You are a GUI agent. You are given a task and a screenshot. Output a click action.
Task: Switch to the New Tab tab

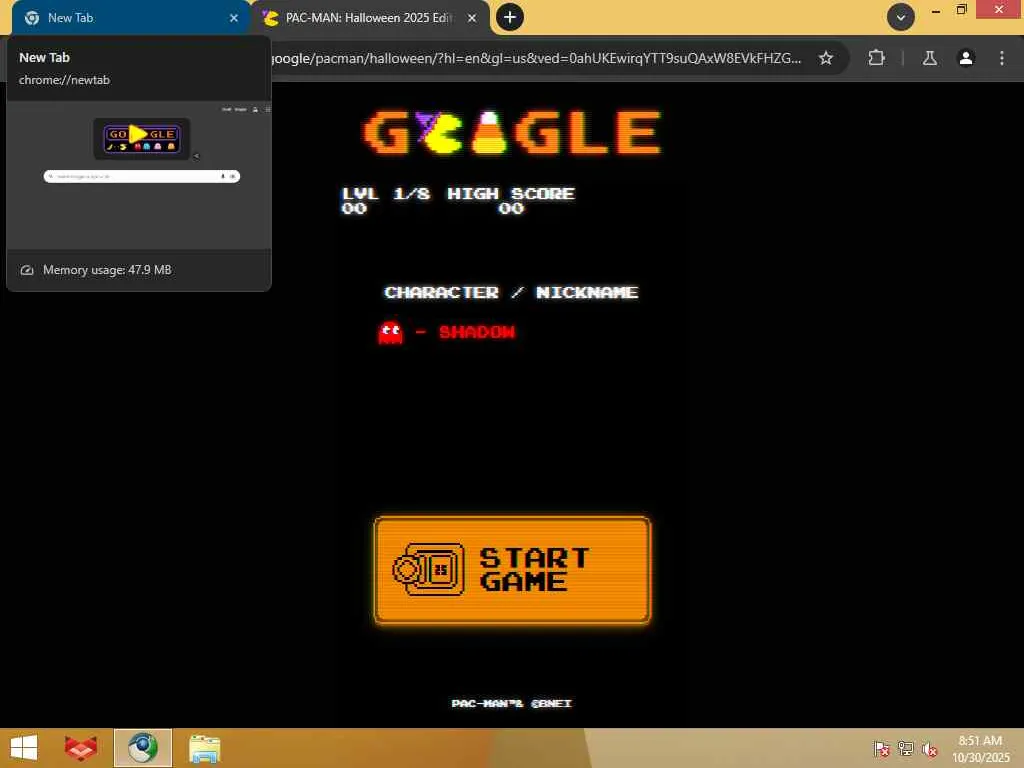click(x=129, y=18)
